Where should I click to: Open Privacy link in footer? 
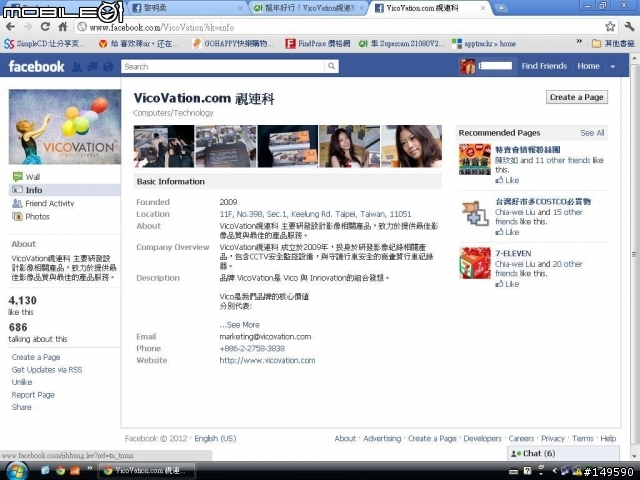pos(553,438)
